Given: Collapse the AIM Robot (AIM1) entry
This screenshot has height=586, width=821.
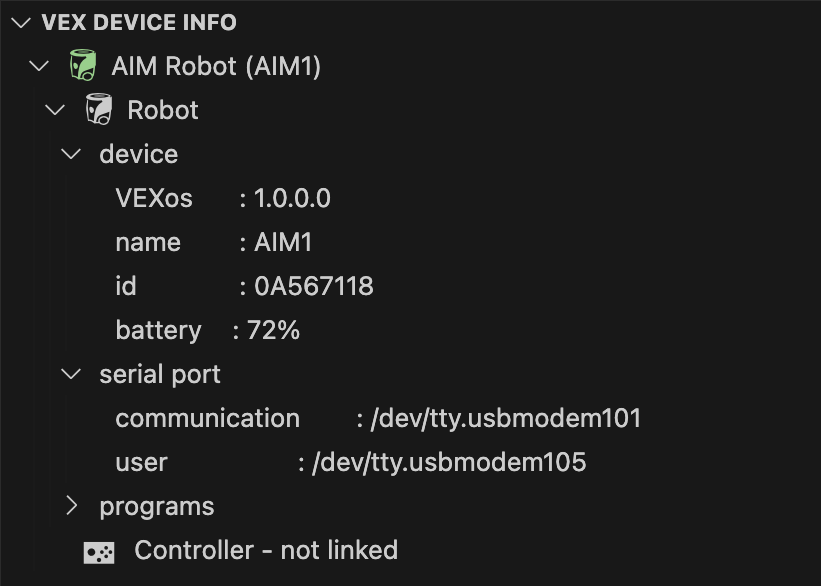Looking at the screenshot, I should [x=38, y=64].
